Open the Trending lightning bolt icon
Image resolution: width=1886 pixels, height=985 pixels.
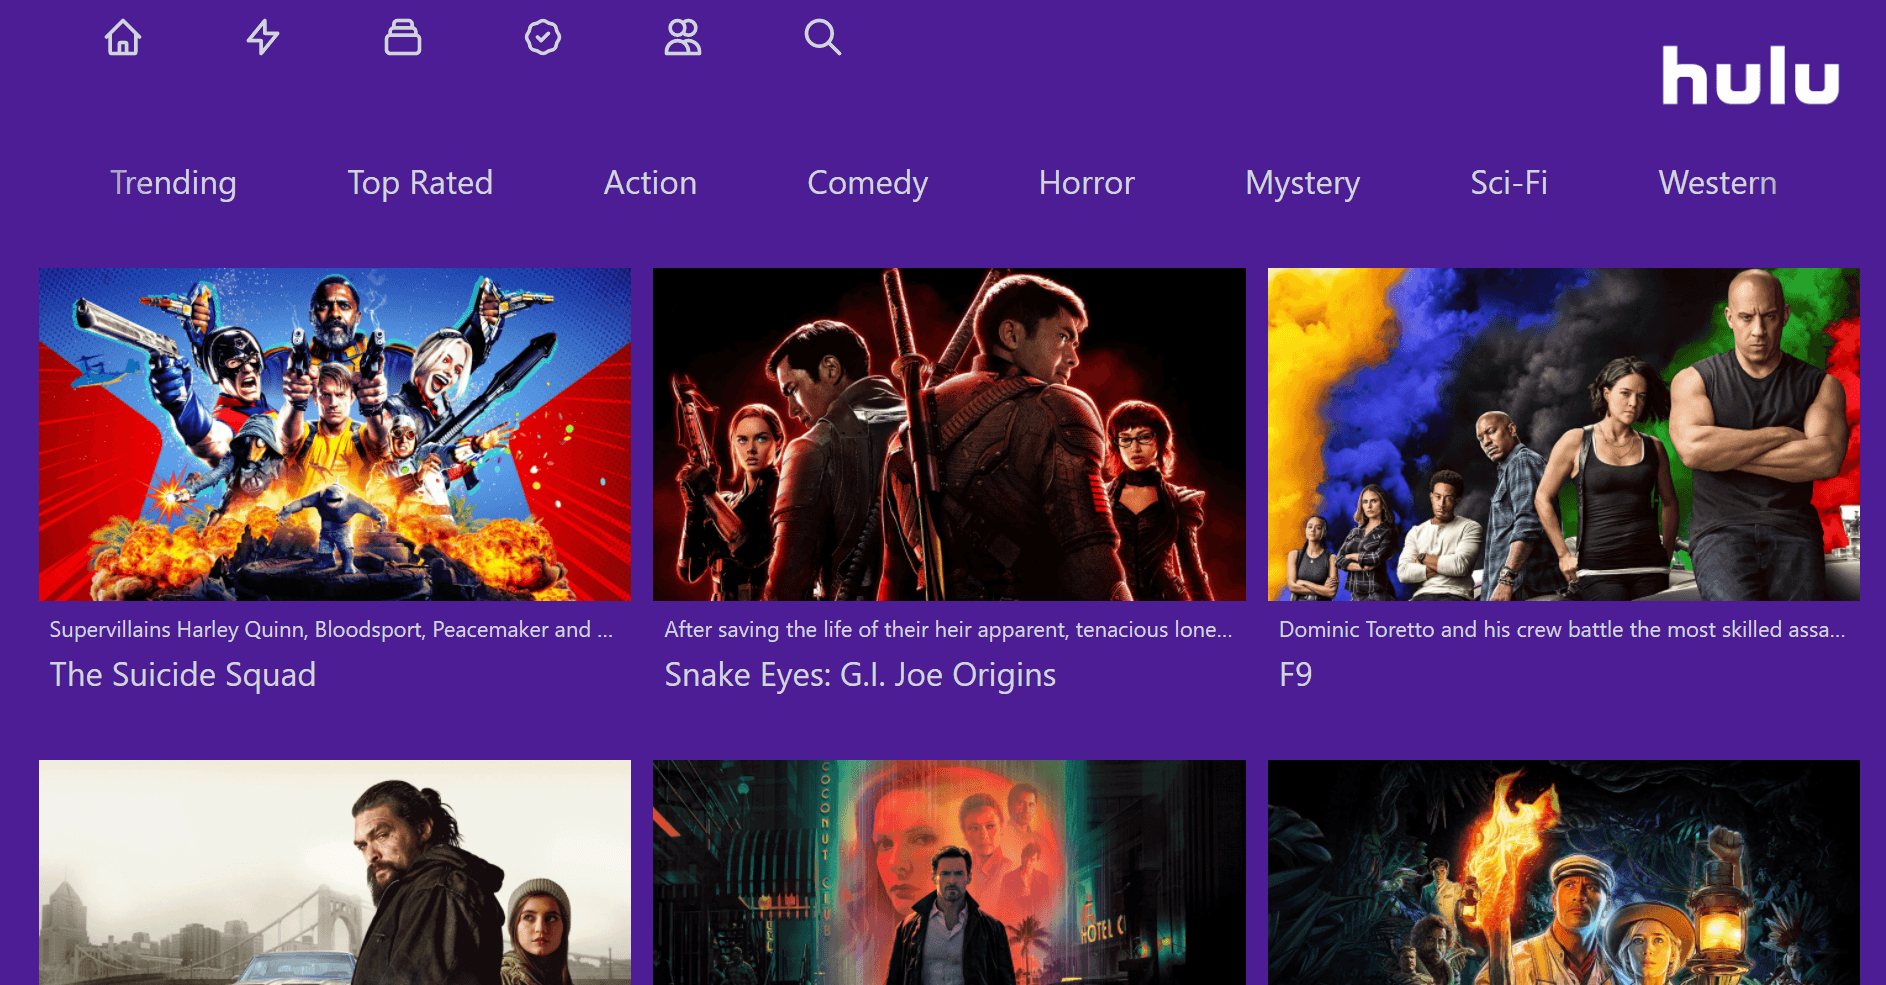pos(263,38)
